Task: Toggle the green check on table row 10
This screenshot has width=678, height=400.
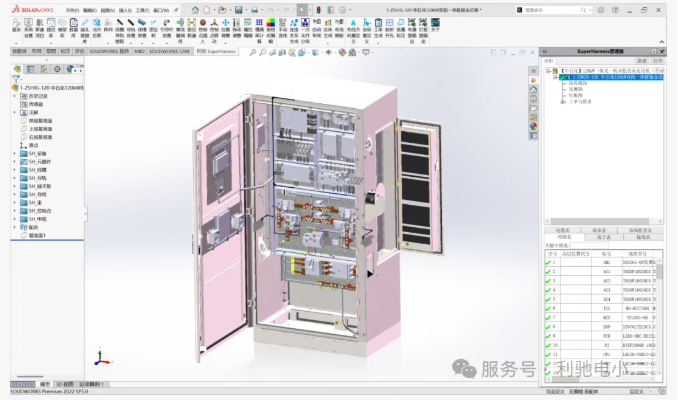Action: coord(548,345)
